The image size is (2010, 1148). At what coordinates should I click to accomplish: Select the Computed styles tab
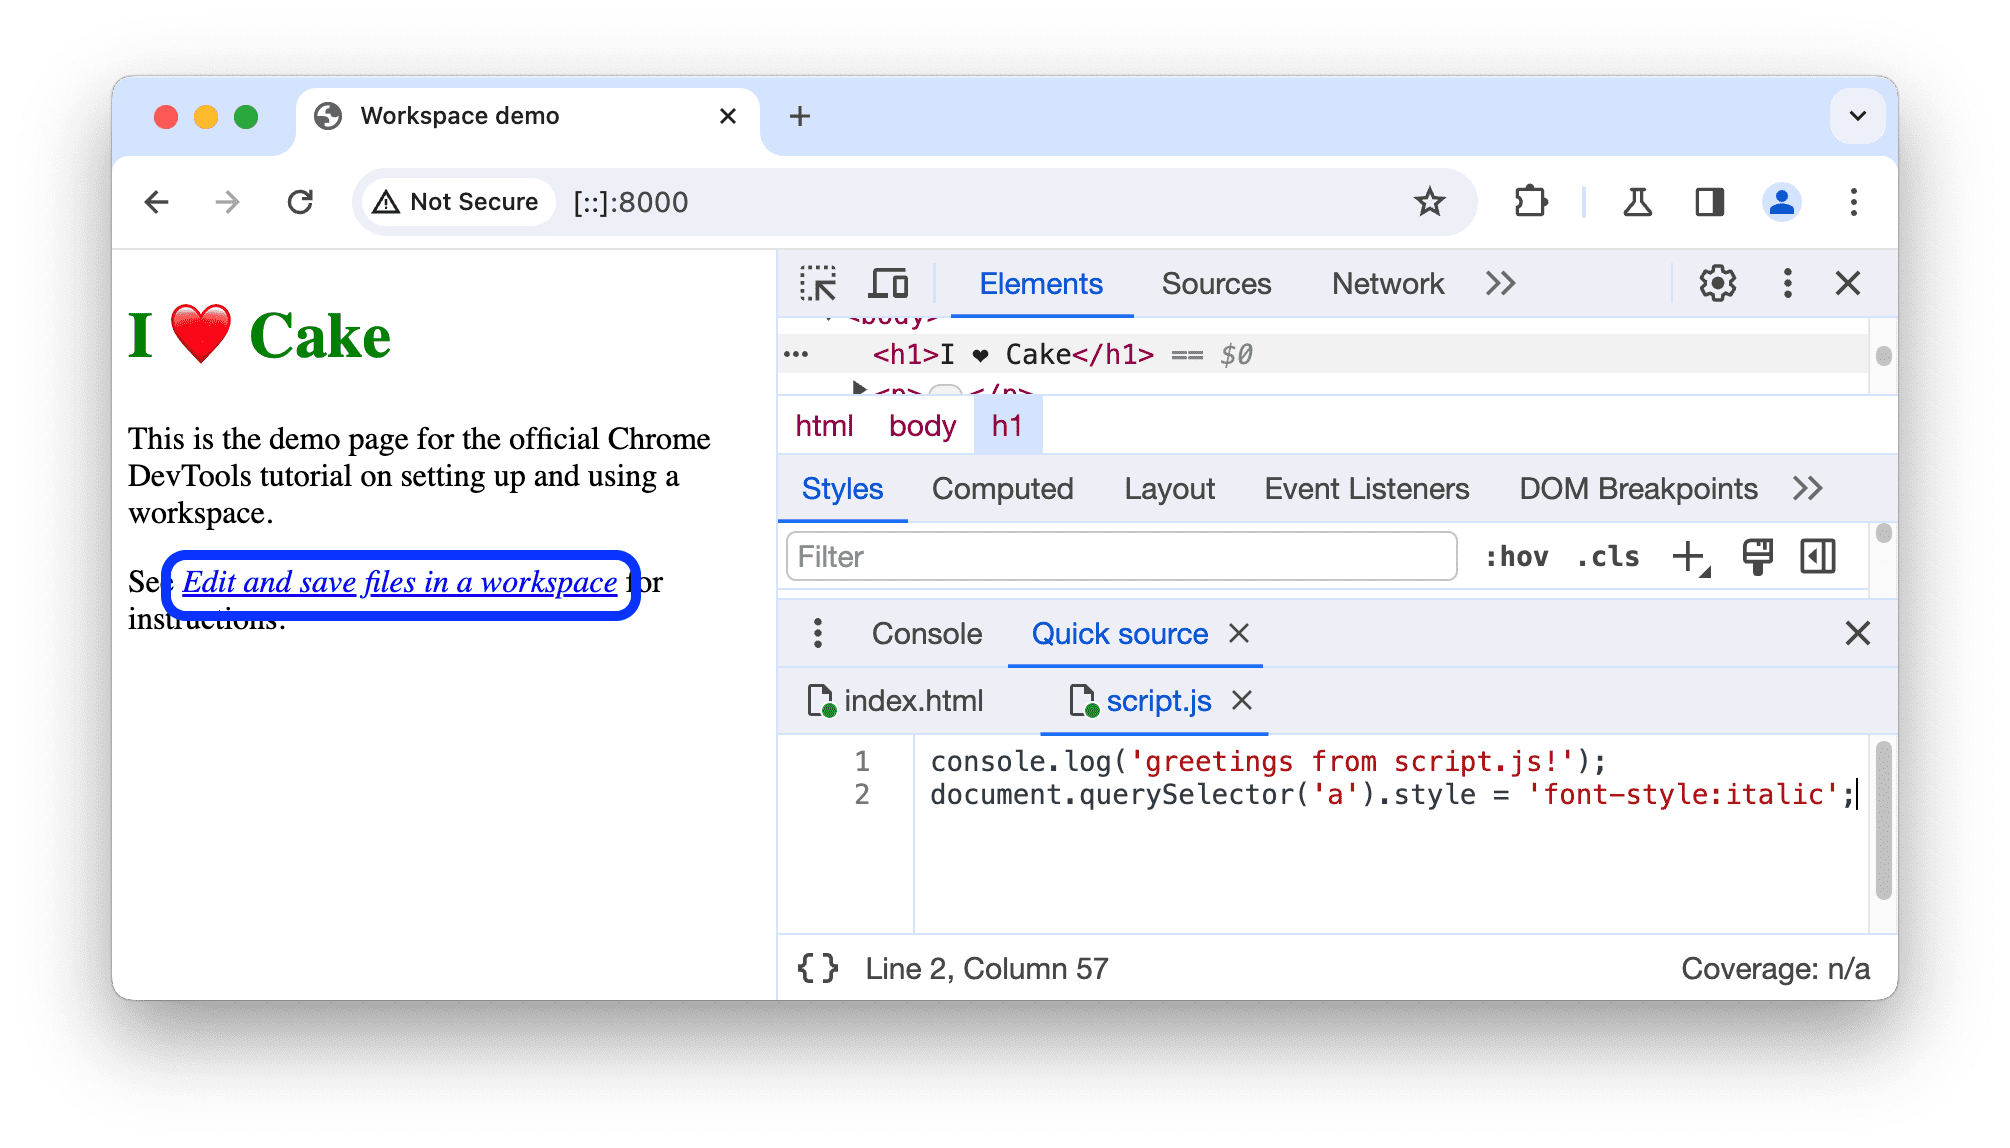(1001, 490)
